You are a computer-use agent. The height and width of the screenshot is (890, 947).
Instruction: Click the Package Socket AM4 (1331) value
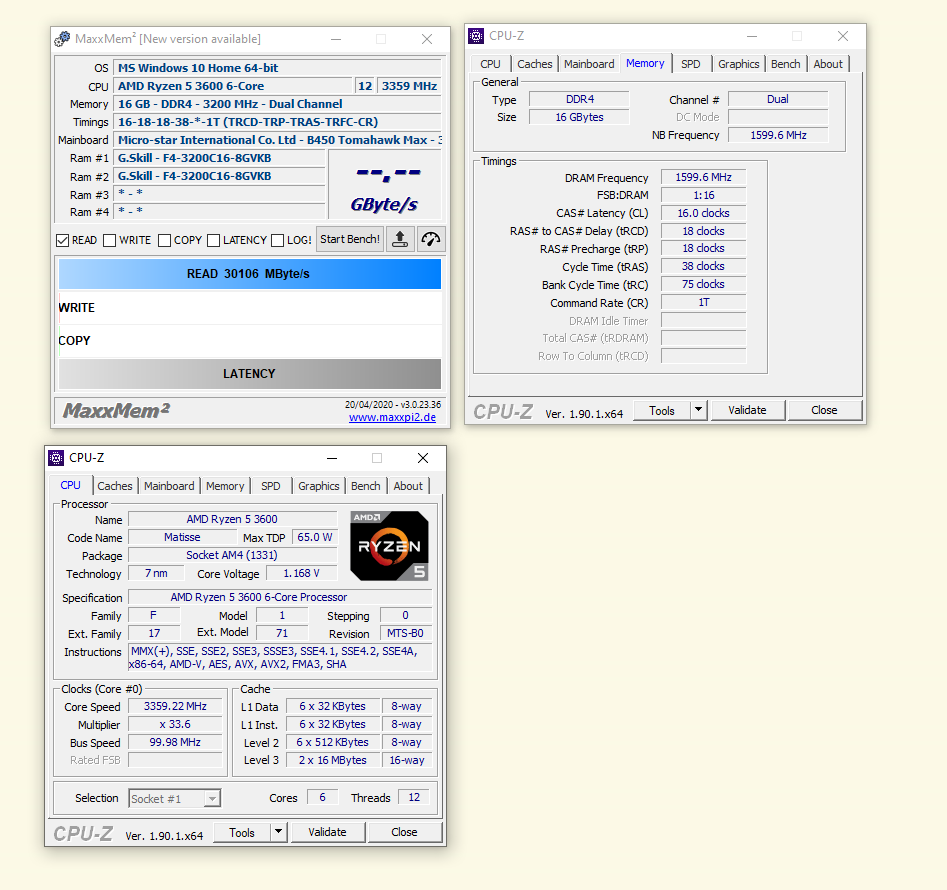pos(233,555)
